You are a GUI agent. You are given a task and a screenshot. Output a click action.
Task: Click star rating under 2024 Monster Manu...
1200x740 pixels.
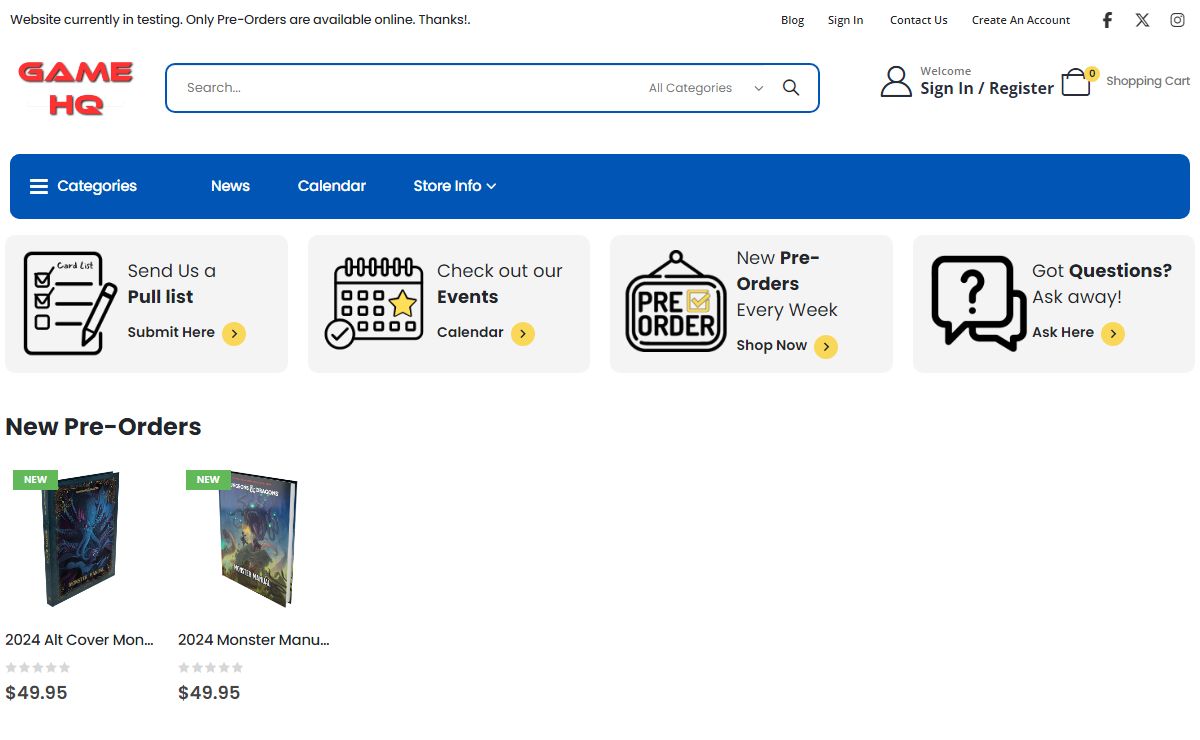pyautogui.click(x=211, y=667)
